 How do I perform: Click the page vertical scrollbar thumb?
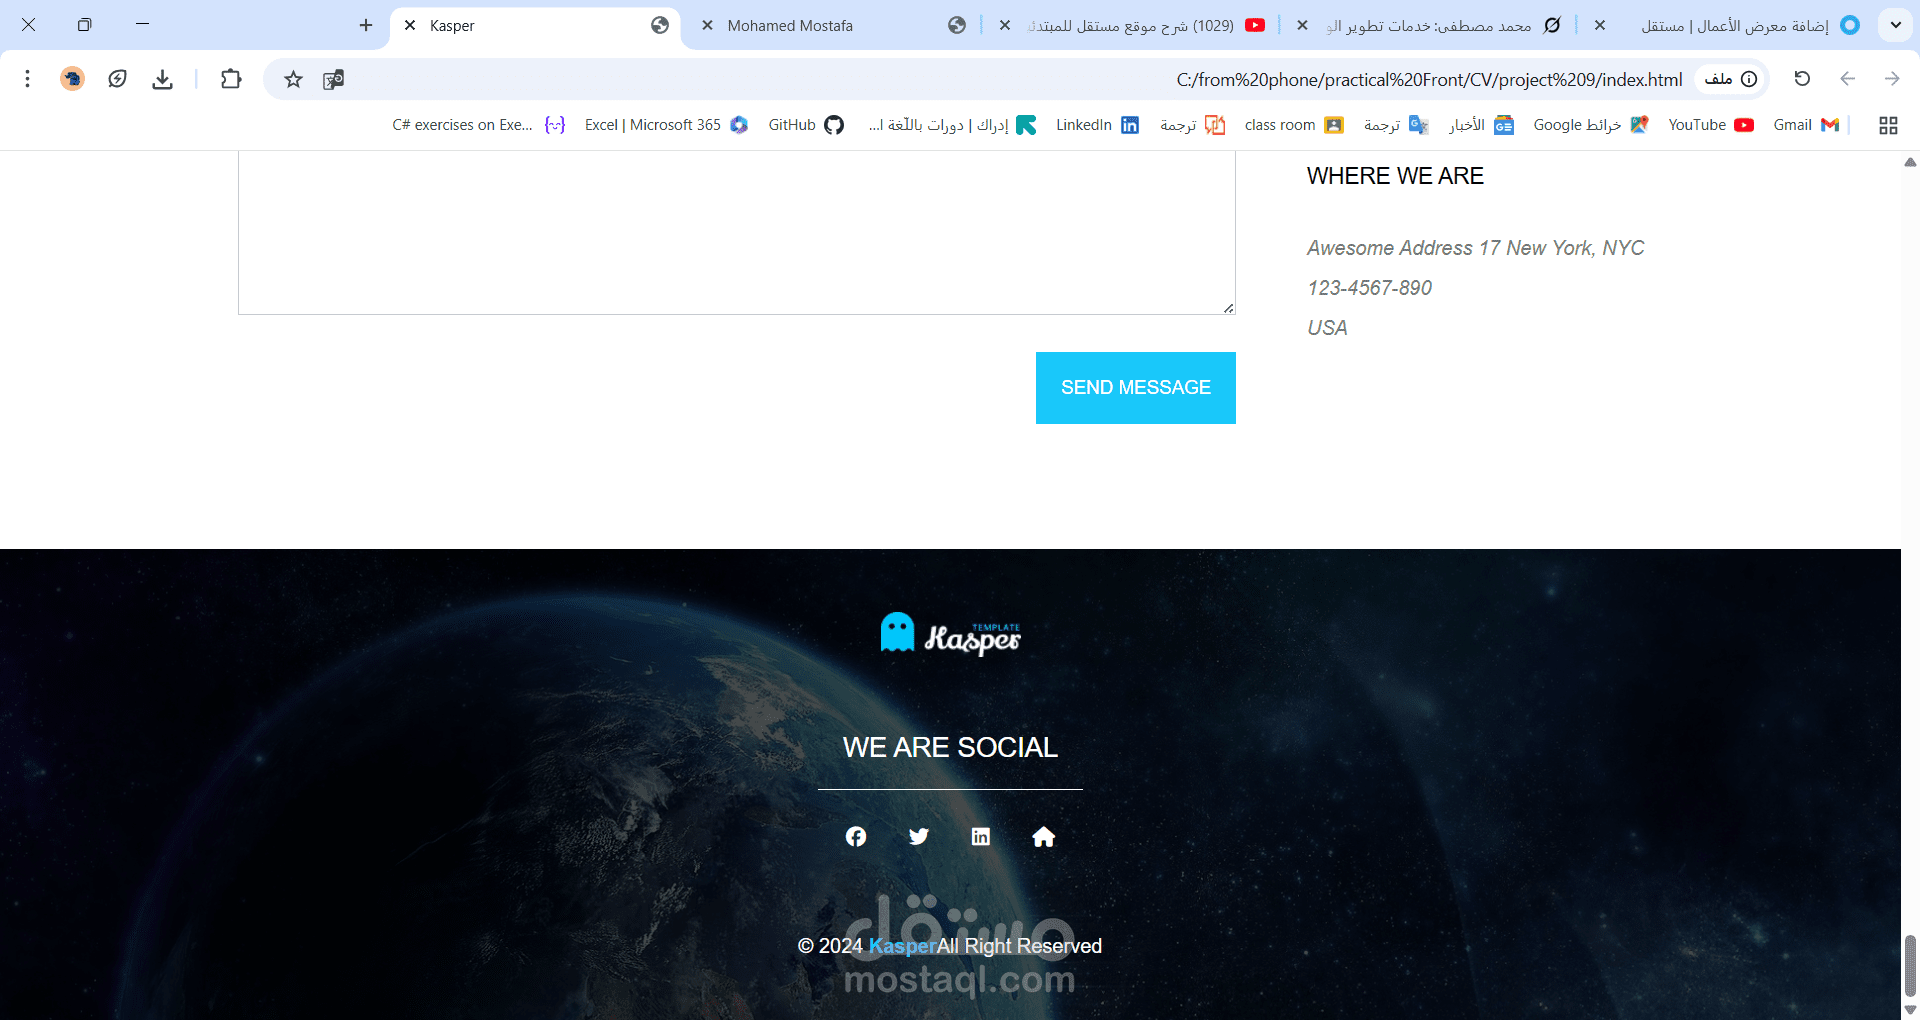[x=1910, y=966]
